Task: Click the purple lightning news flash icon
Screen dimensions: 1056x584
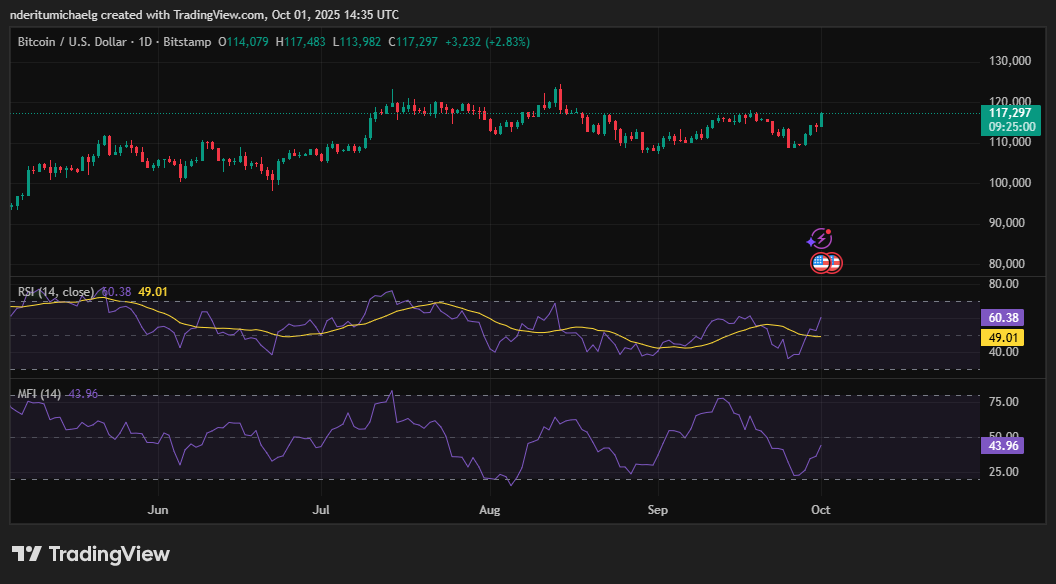Action: (x=819, y=238)
